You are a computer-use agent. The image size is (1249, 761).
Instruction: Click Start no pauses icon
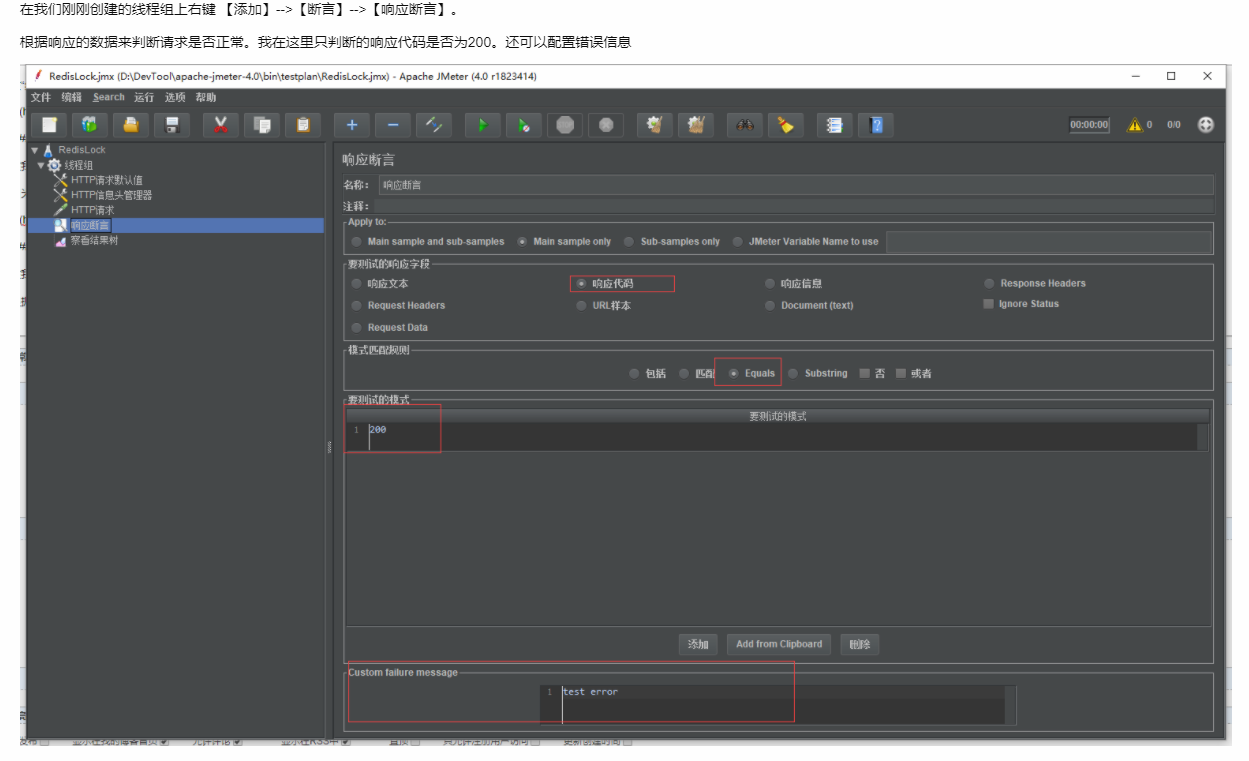[523, 125]
